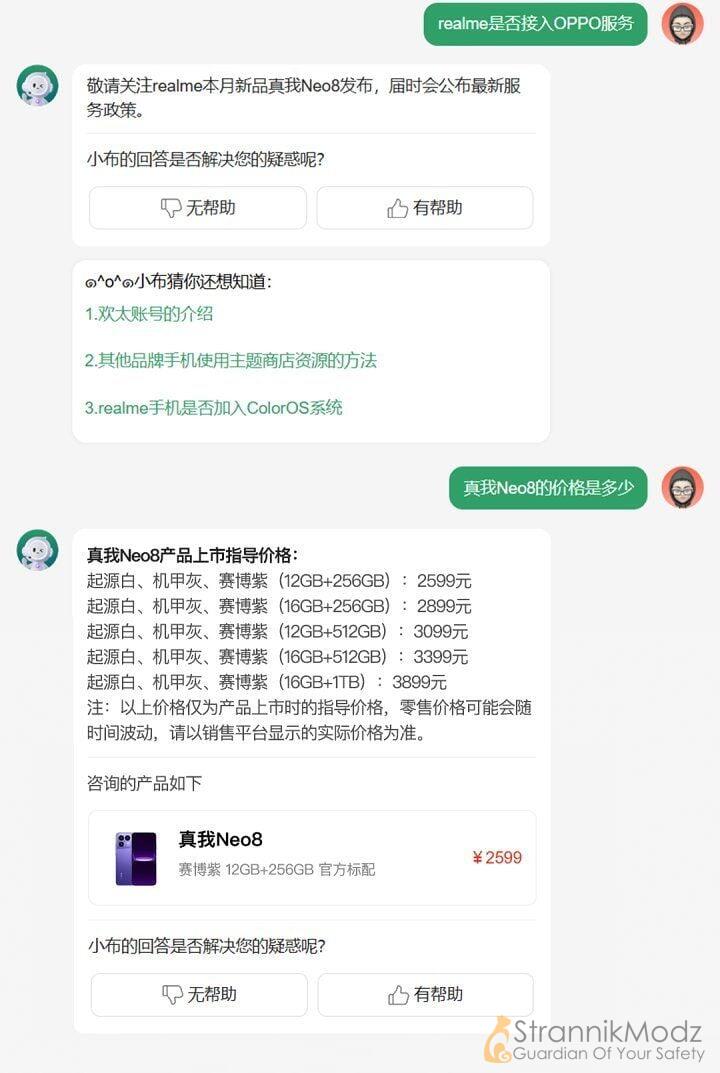Click the purple 真我Neo8 phone thumbnail
This screenshot has width=720, height=1073.
click(136, 858)
